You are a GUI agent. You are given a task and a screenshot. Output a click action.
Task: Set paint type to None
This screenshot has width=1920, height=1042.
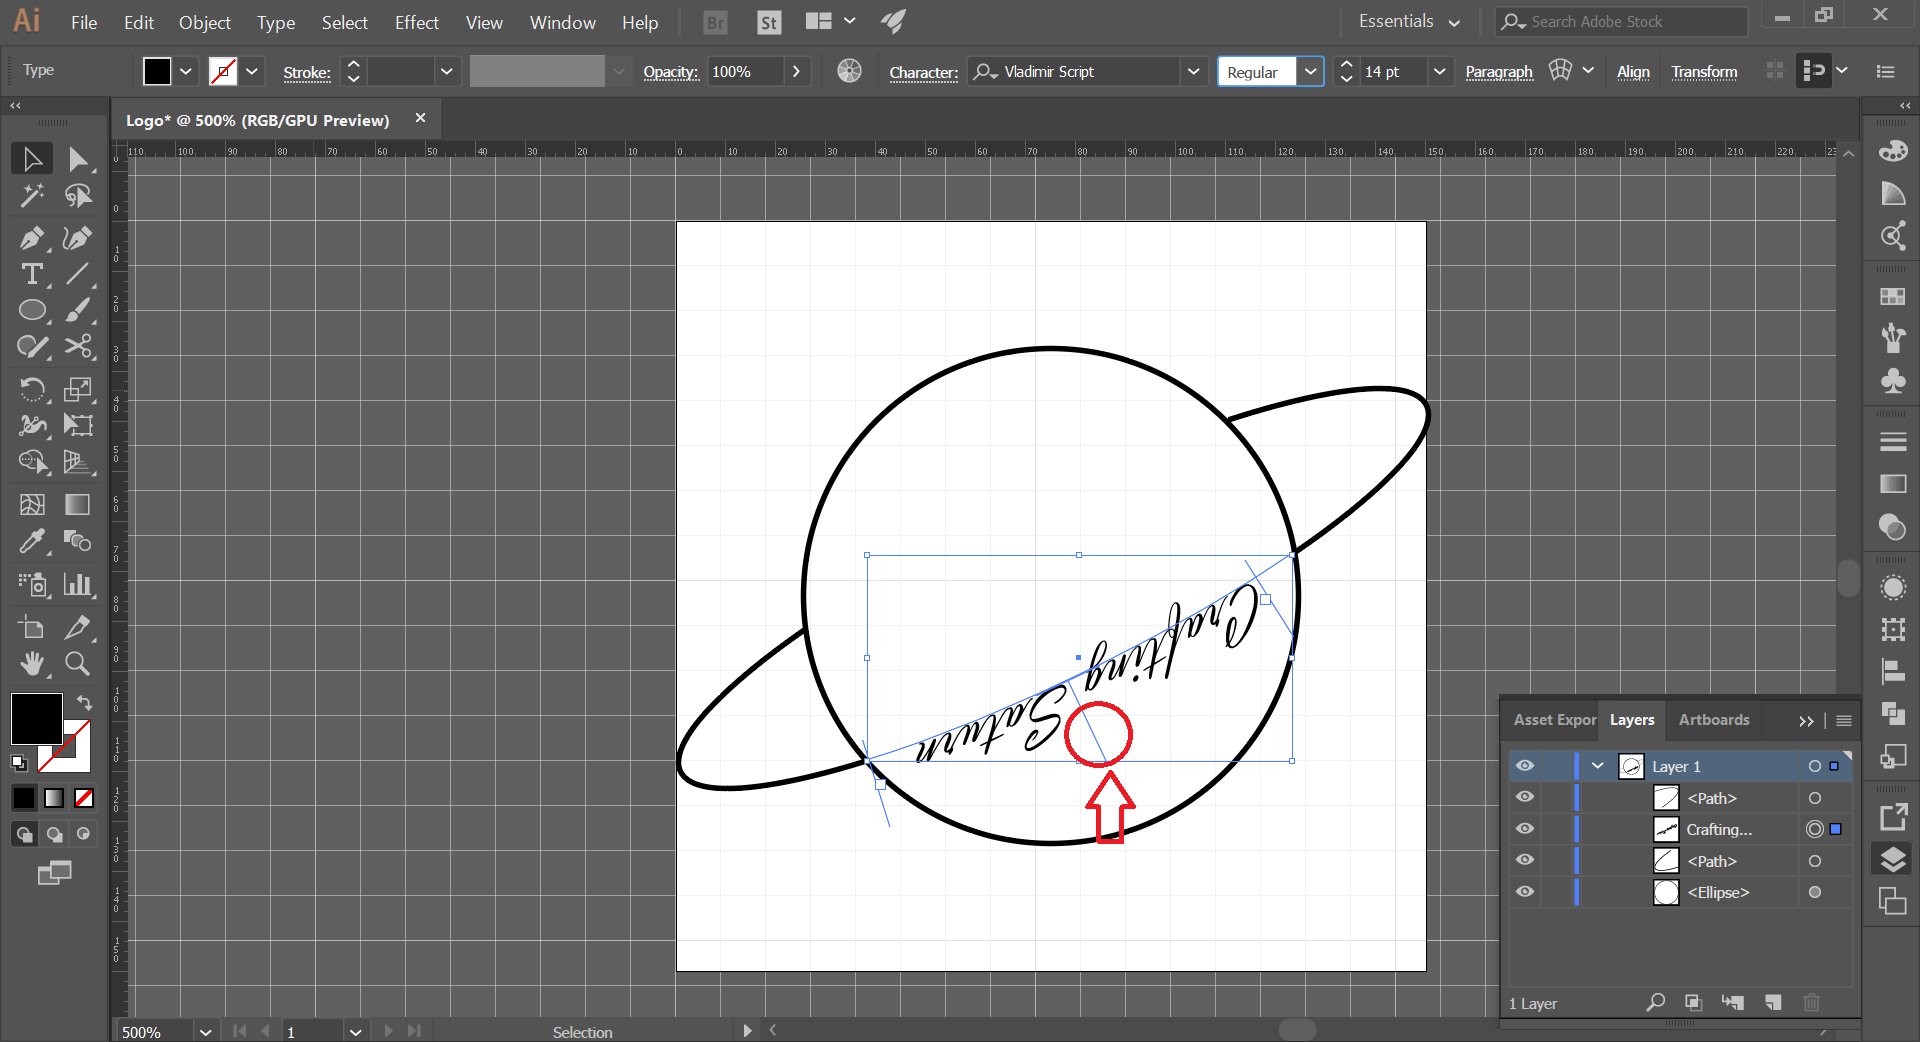(84, 797)
